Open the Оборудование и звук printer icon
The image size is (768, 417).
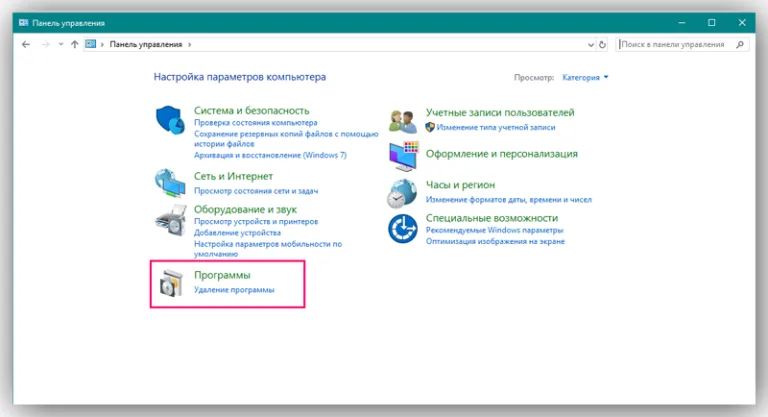point(171,221)
